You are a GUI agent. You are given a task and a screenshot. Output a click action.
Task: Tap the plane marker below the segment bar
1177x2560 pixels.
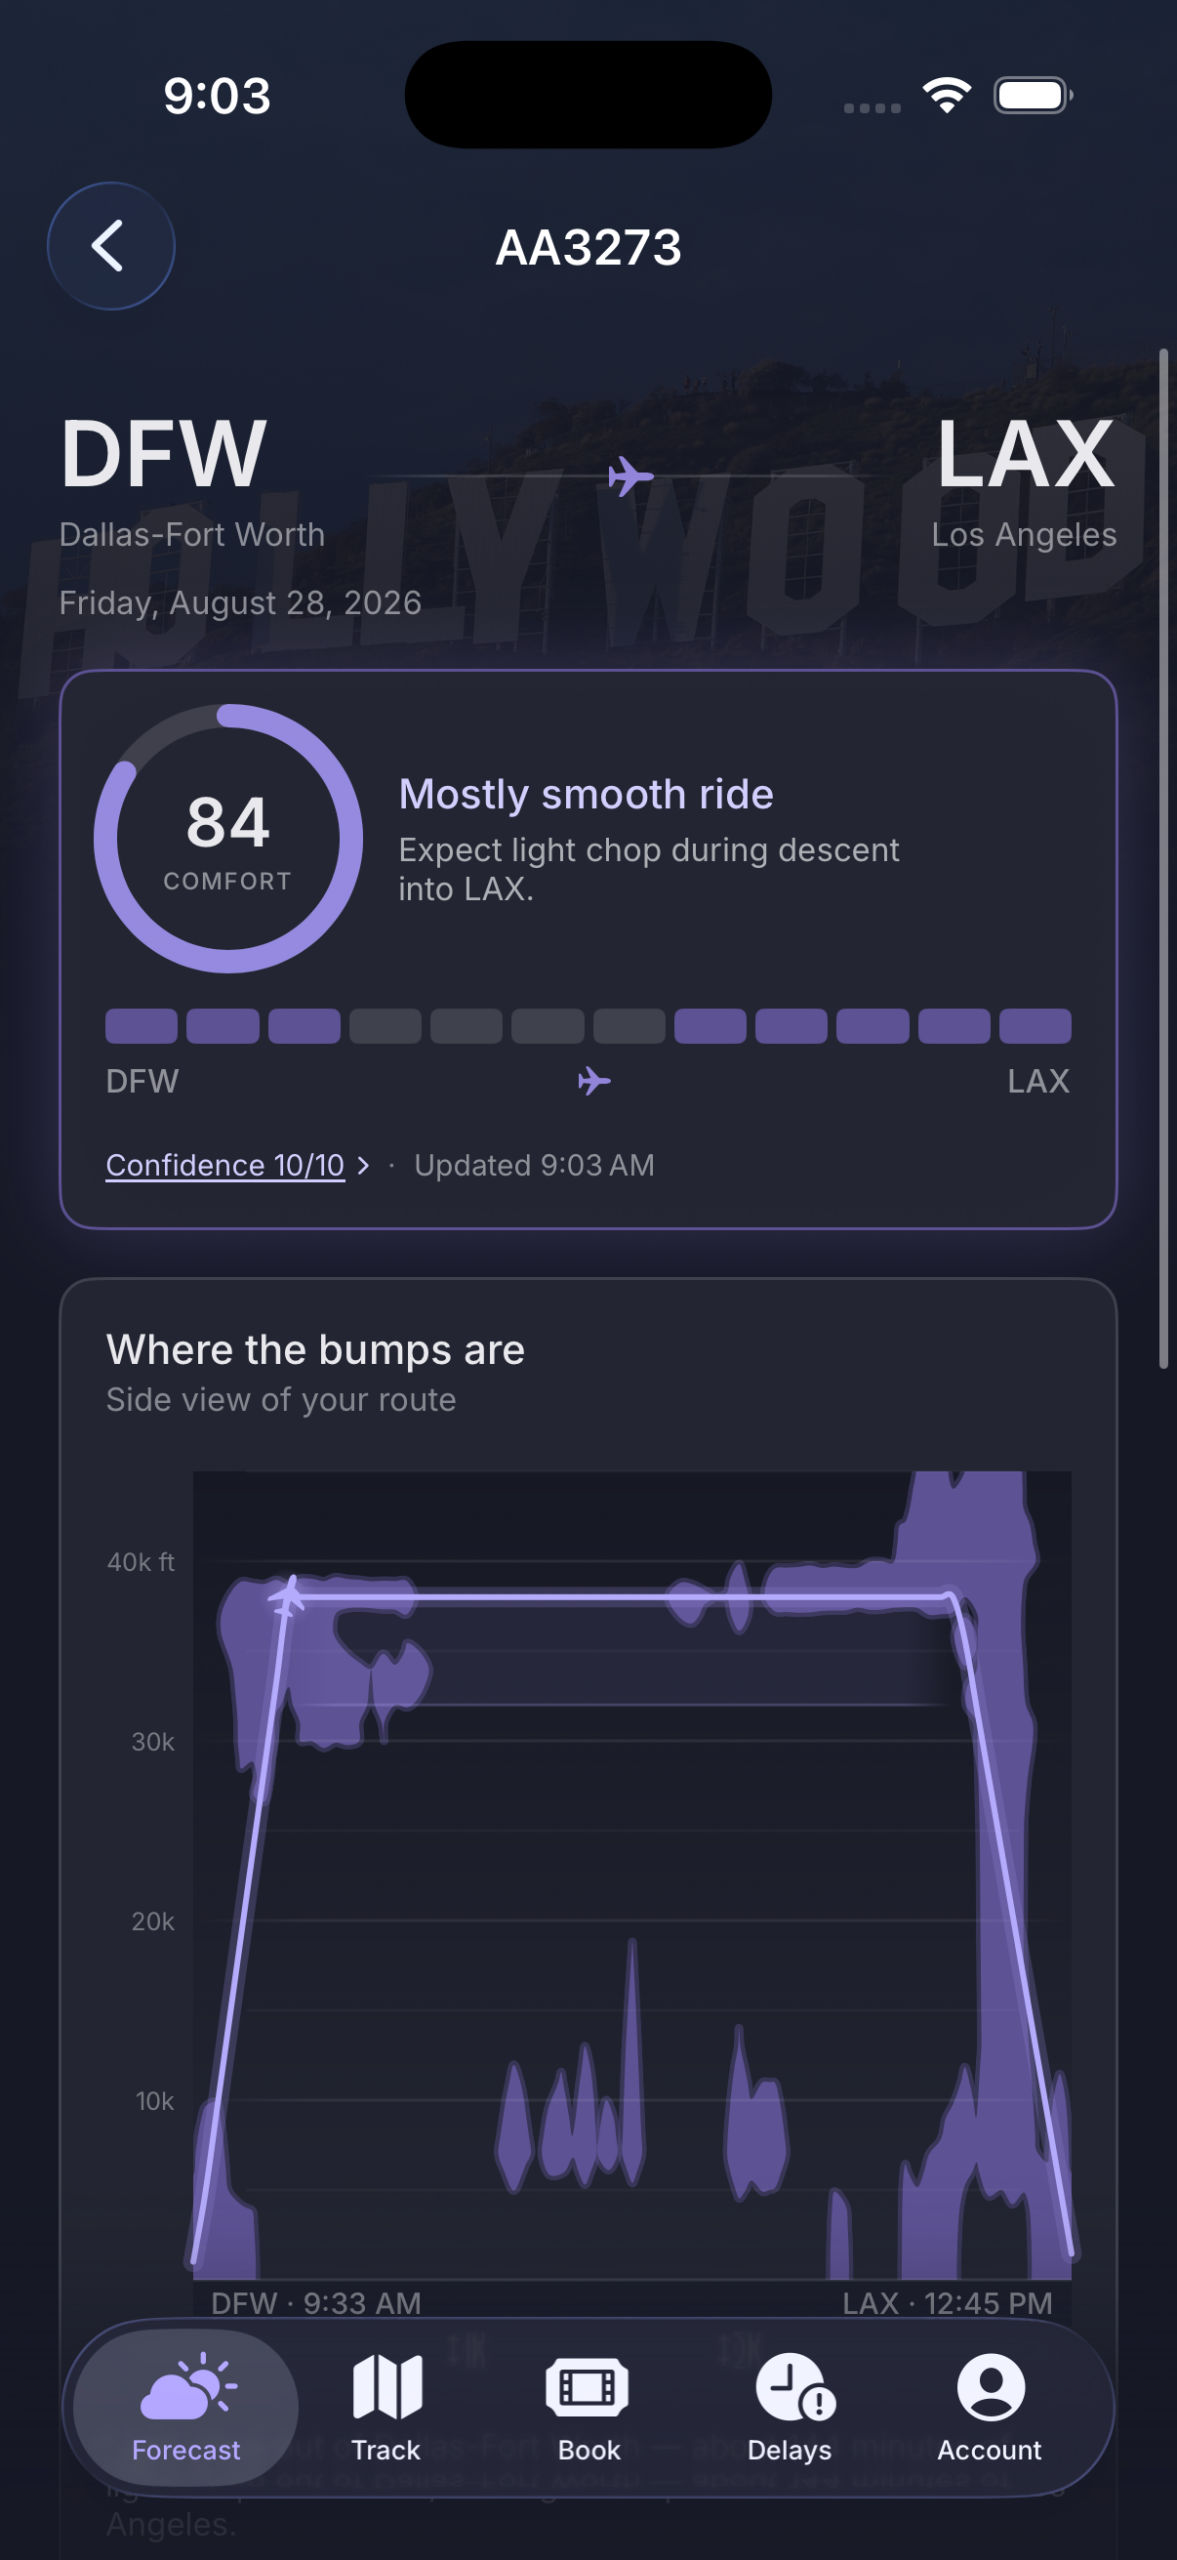[x=594, y=1081]
